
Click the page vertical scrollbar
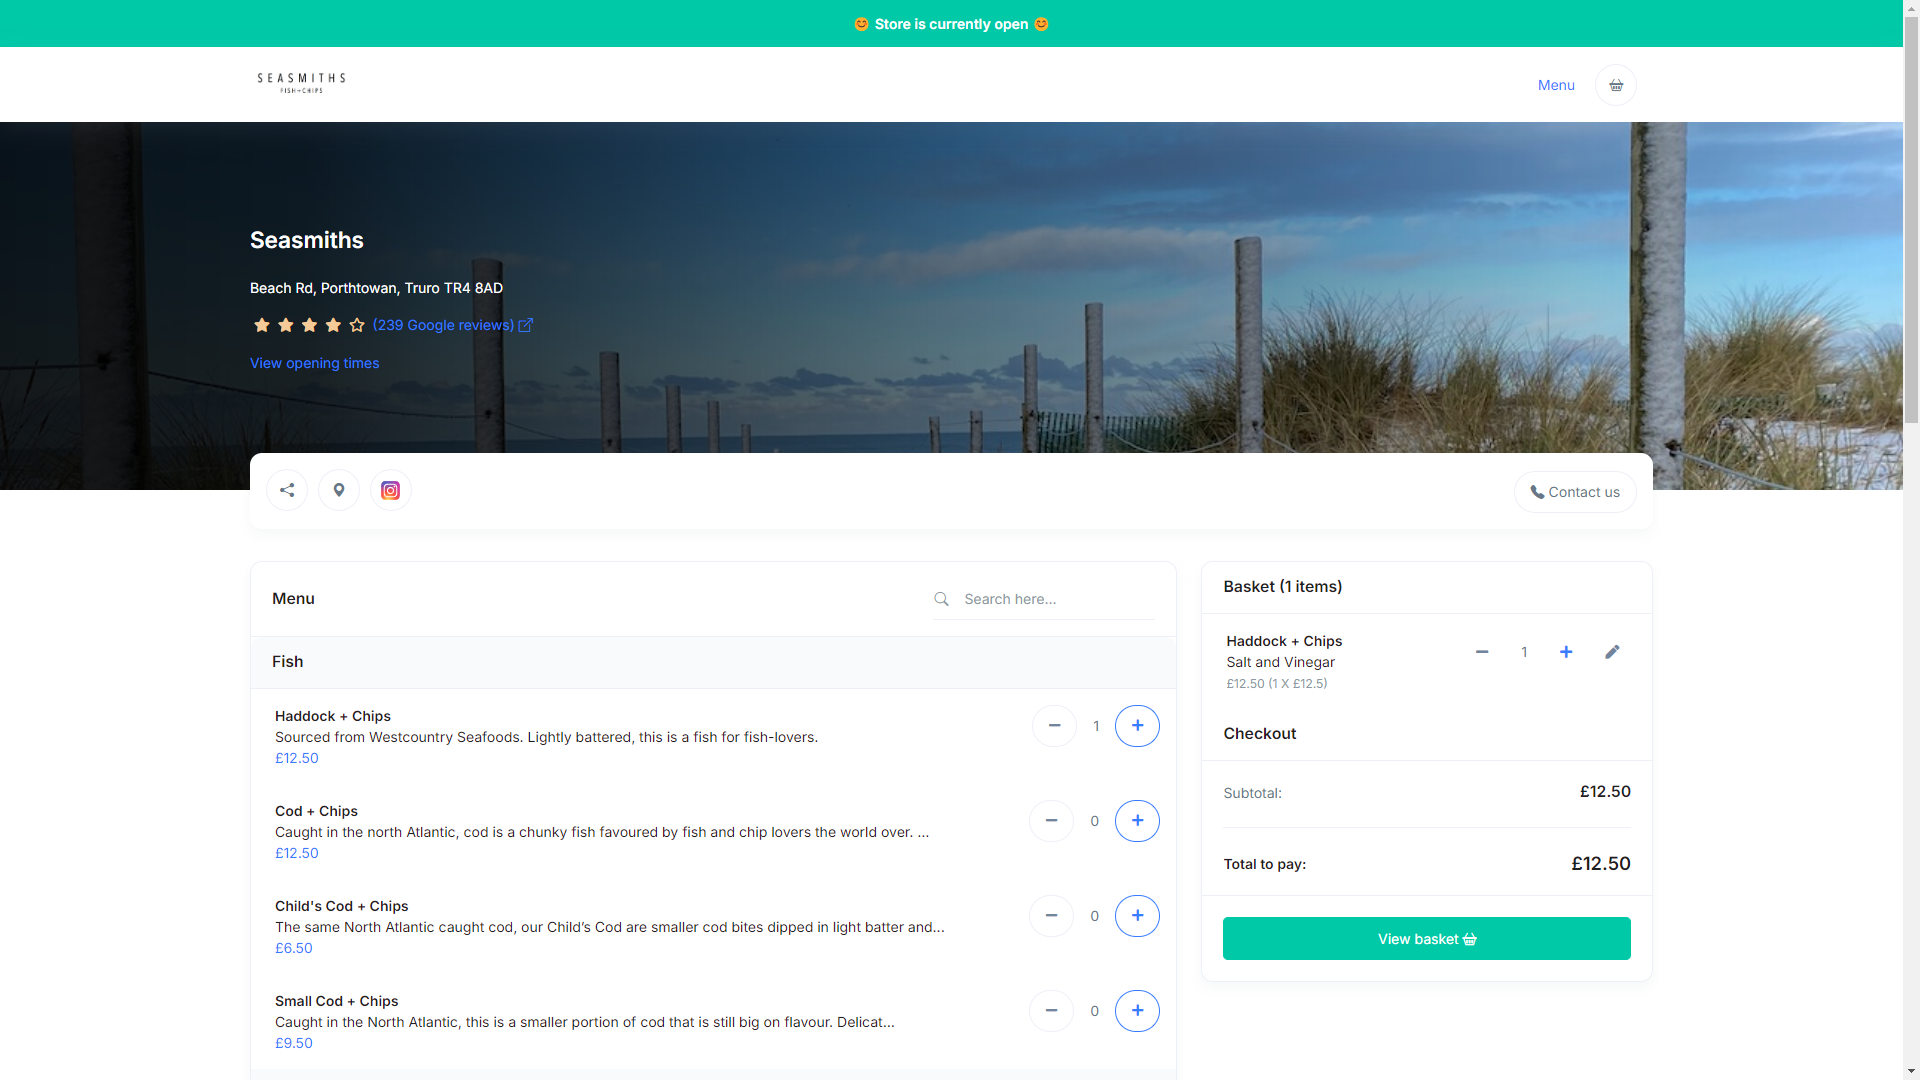[1911, 220]
